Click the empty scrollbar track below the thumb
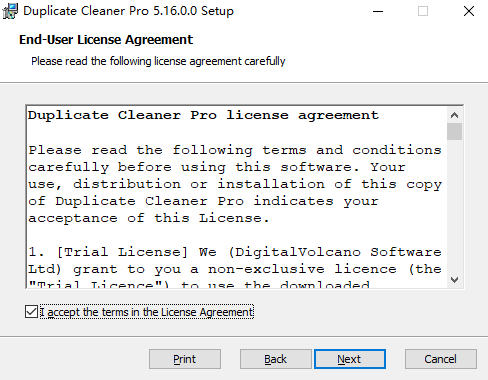This screenshot has height=380, width=488. [x=454, y=206]
